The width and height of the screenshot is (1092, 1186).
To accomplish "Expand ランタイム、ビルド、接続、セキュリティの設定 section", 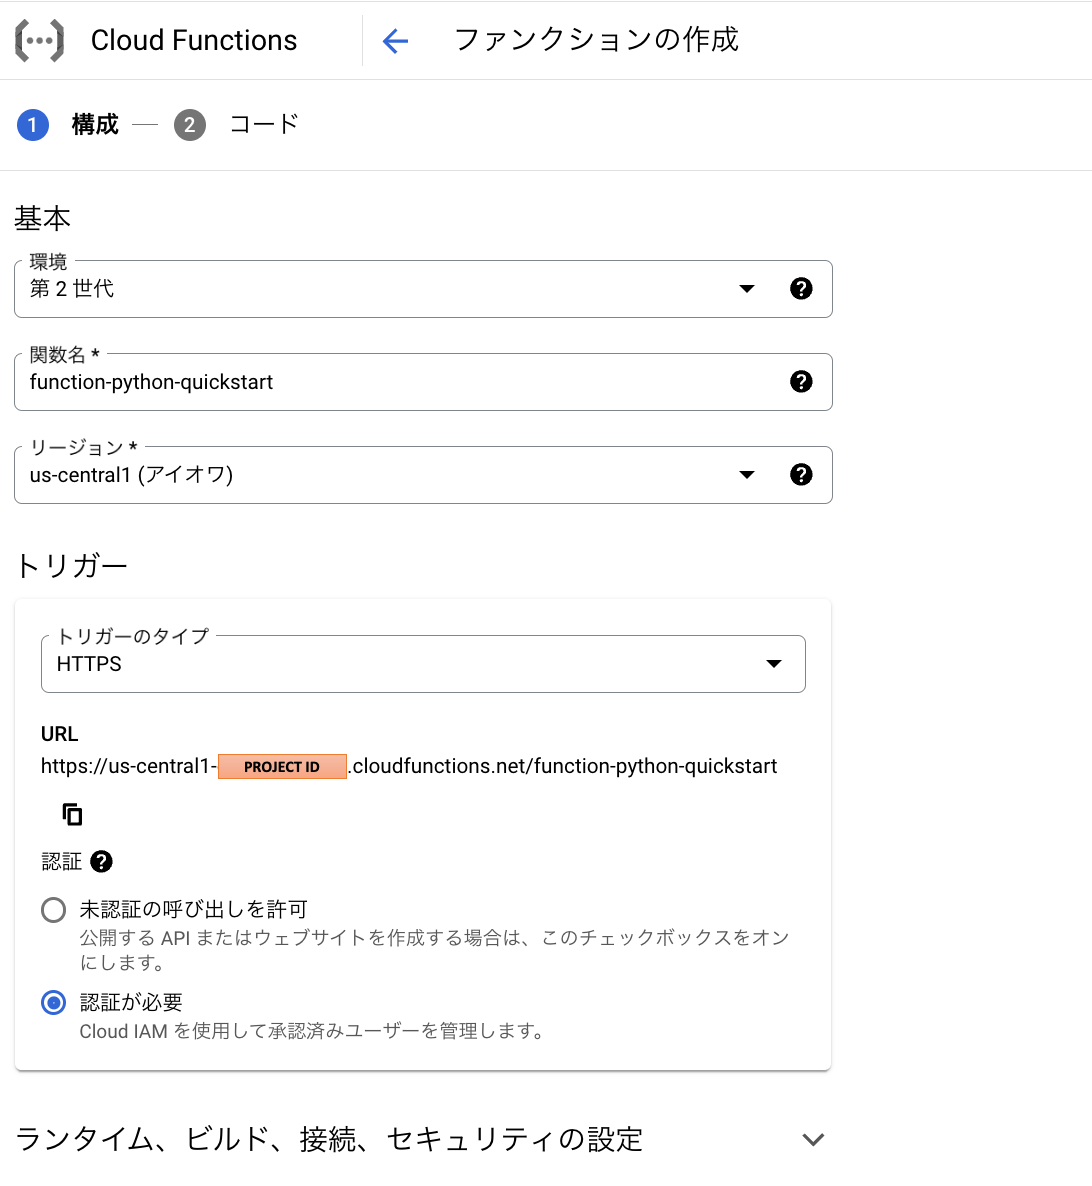I will (x=422, y=1139).
